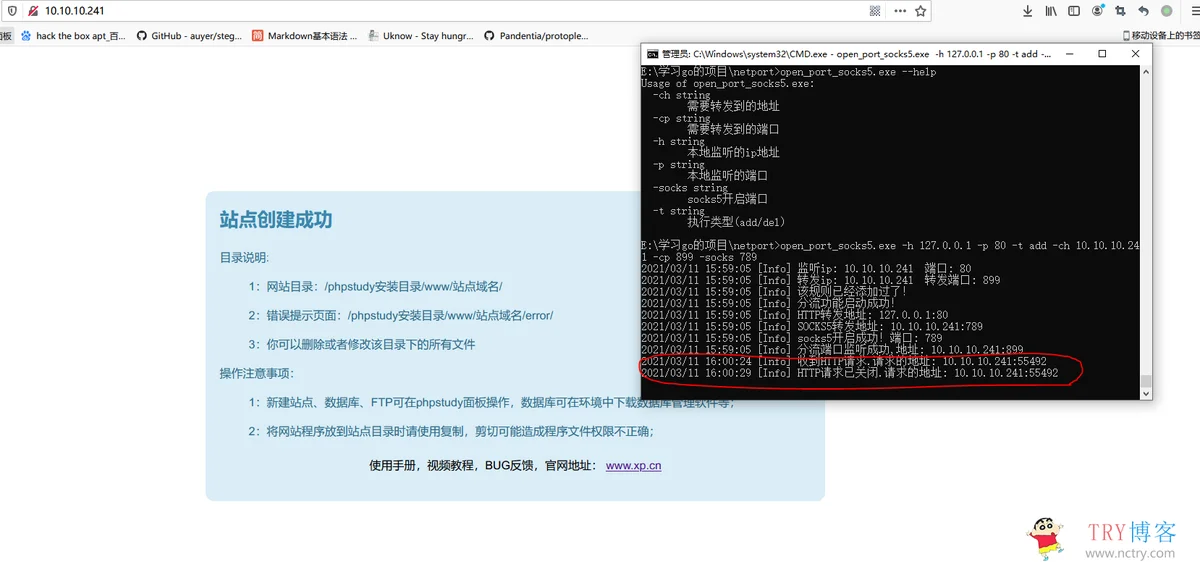This screenshot has height=562, width=1200.
Task: Click the 分流端口监听成功 log line
Action: 833,349
